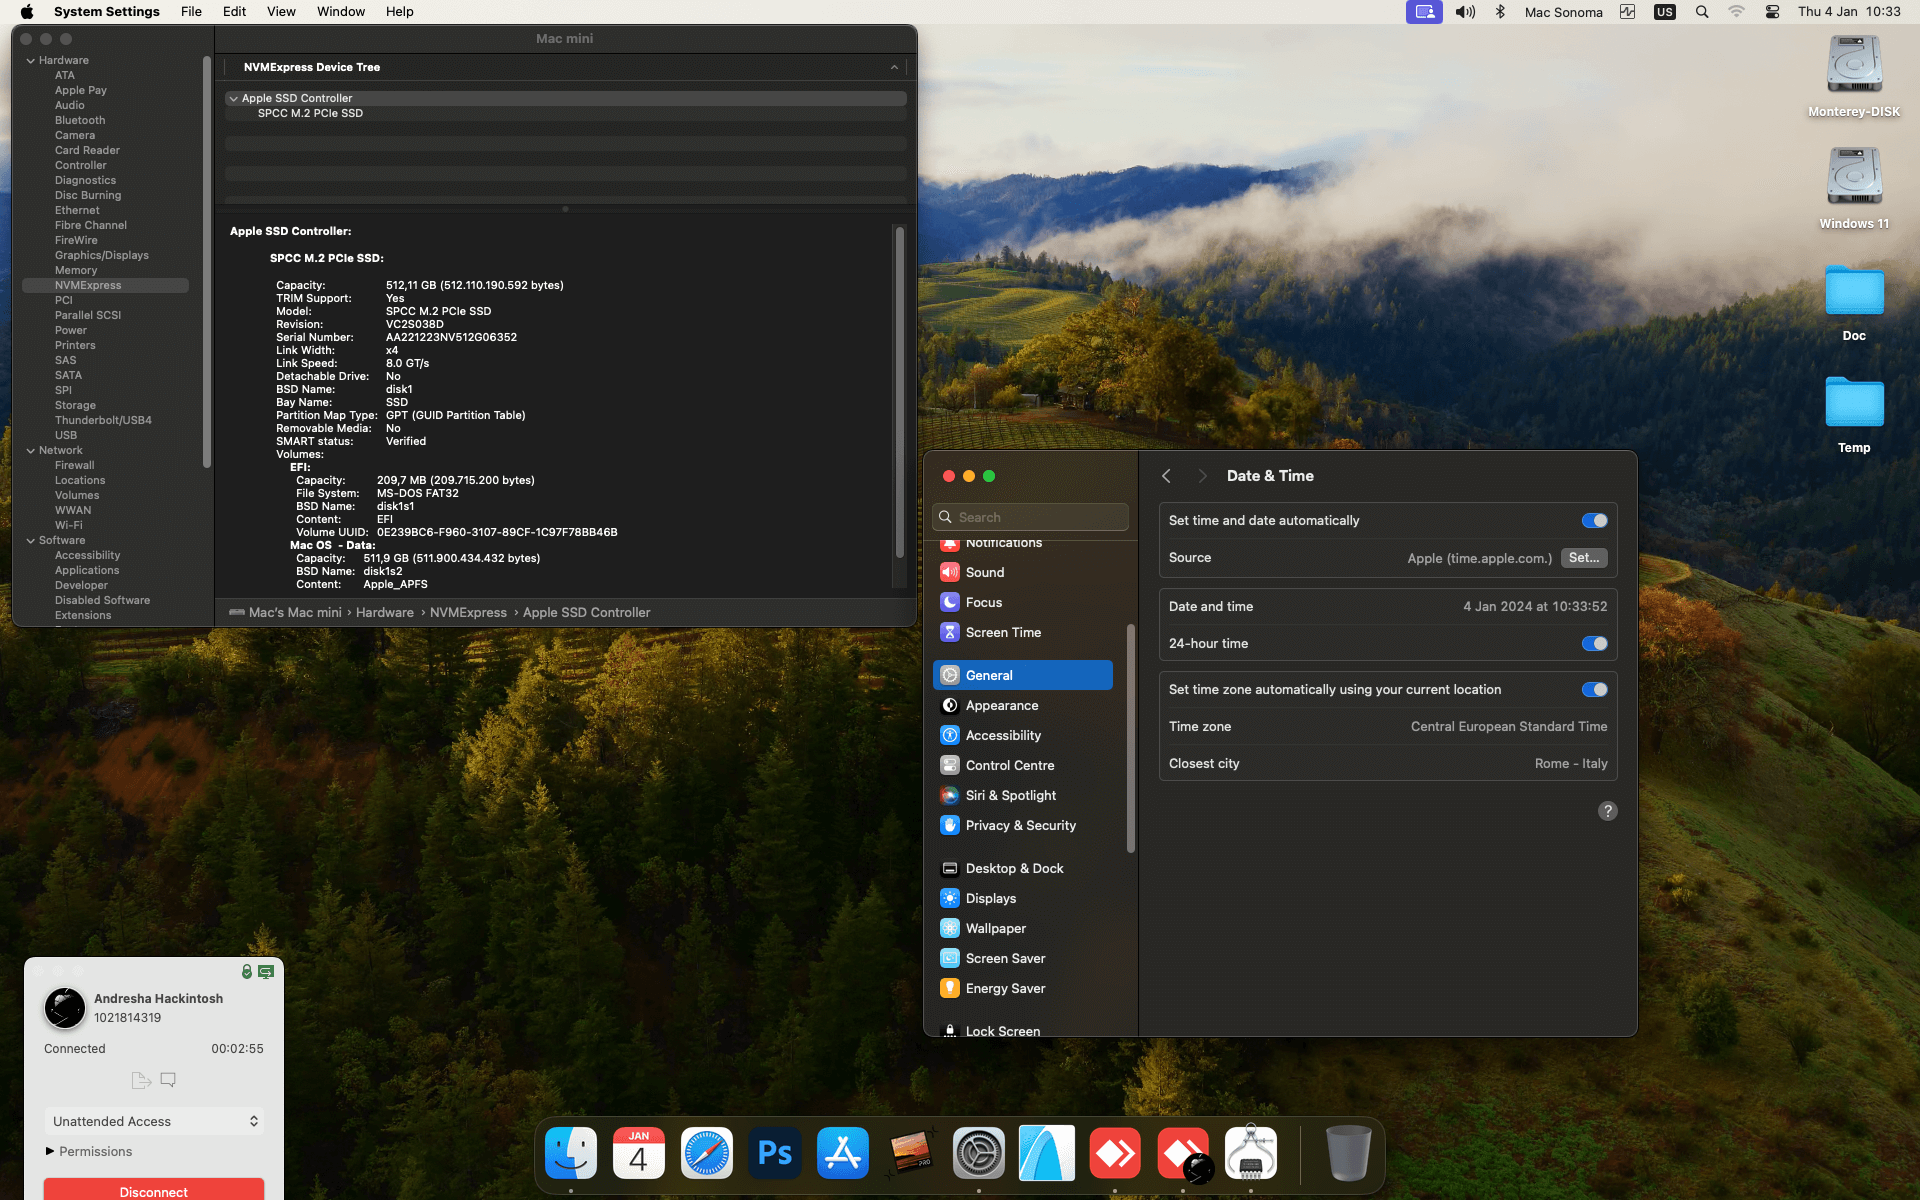Open the App Store dock icon
This screenshot has width=1920, height=1200.
point(843,1153)
